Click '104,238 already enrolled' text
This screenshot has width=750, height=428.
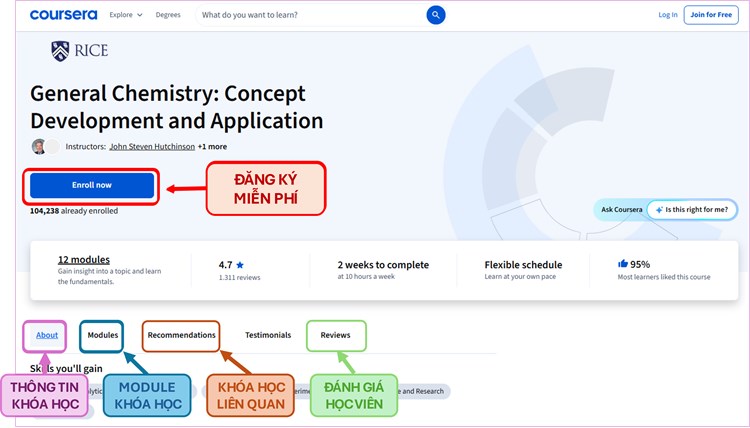point(74,211)
